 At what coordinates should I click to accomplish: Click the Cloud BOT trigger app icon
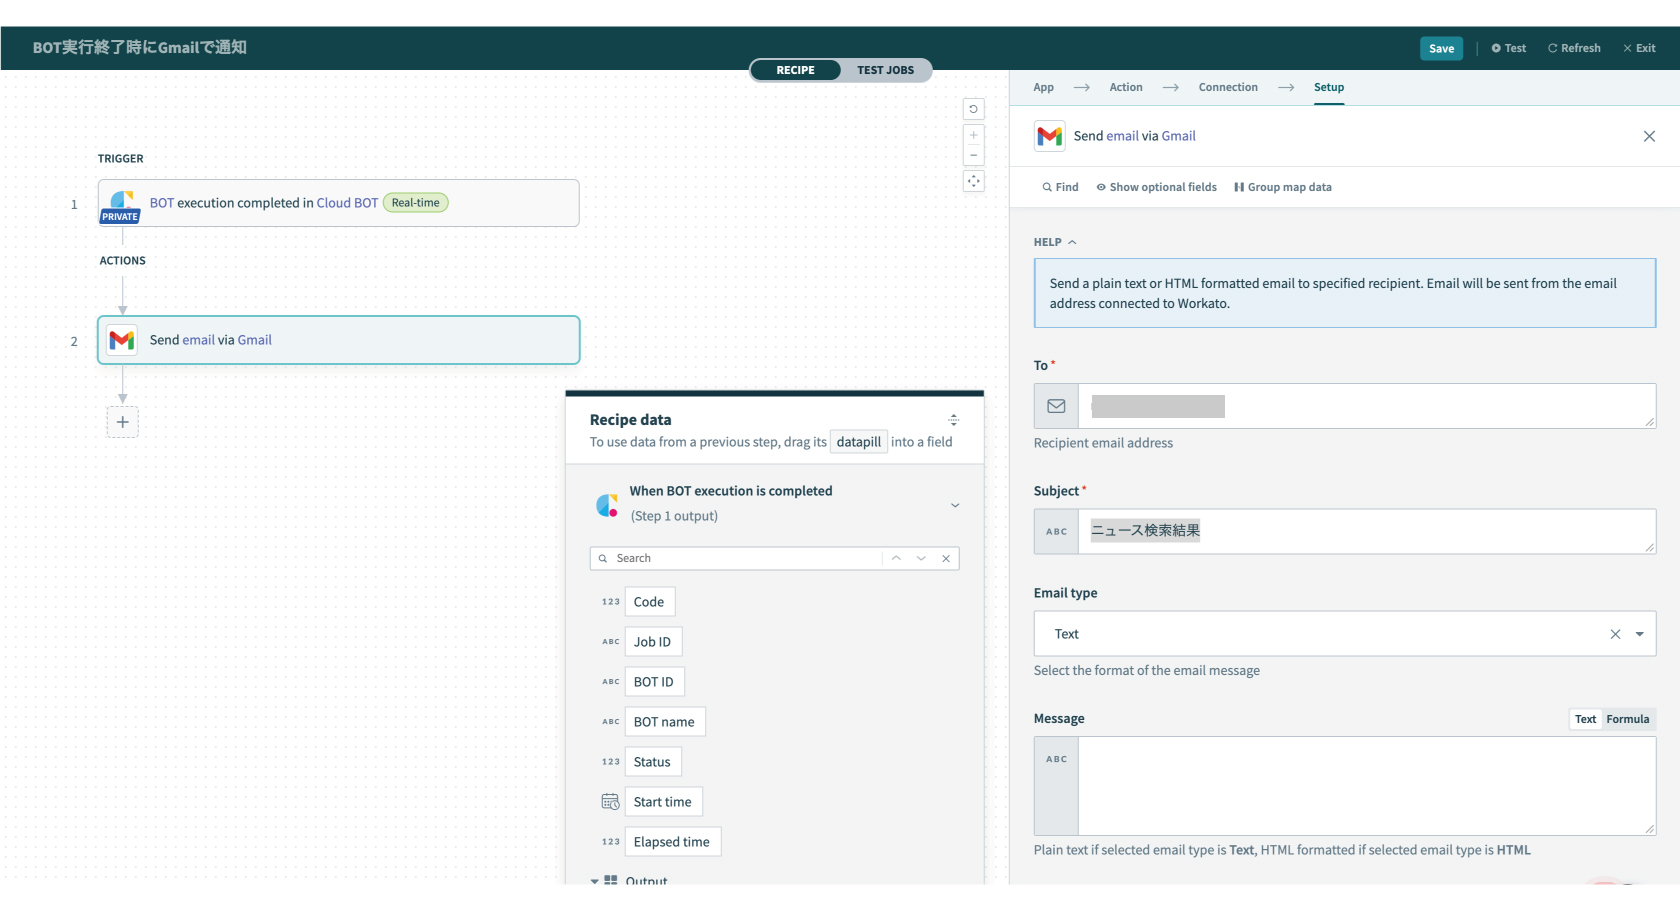[121, 204]
